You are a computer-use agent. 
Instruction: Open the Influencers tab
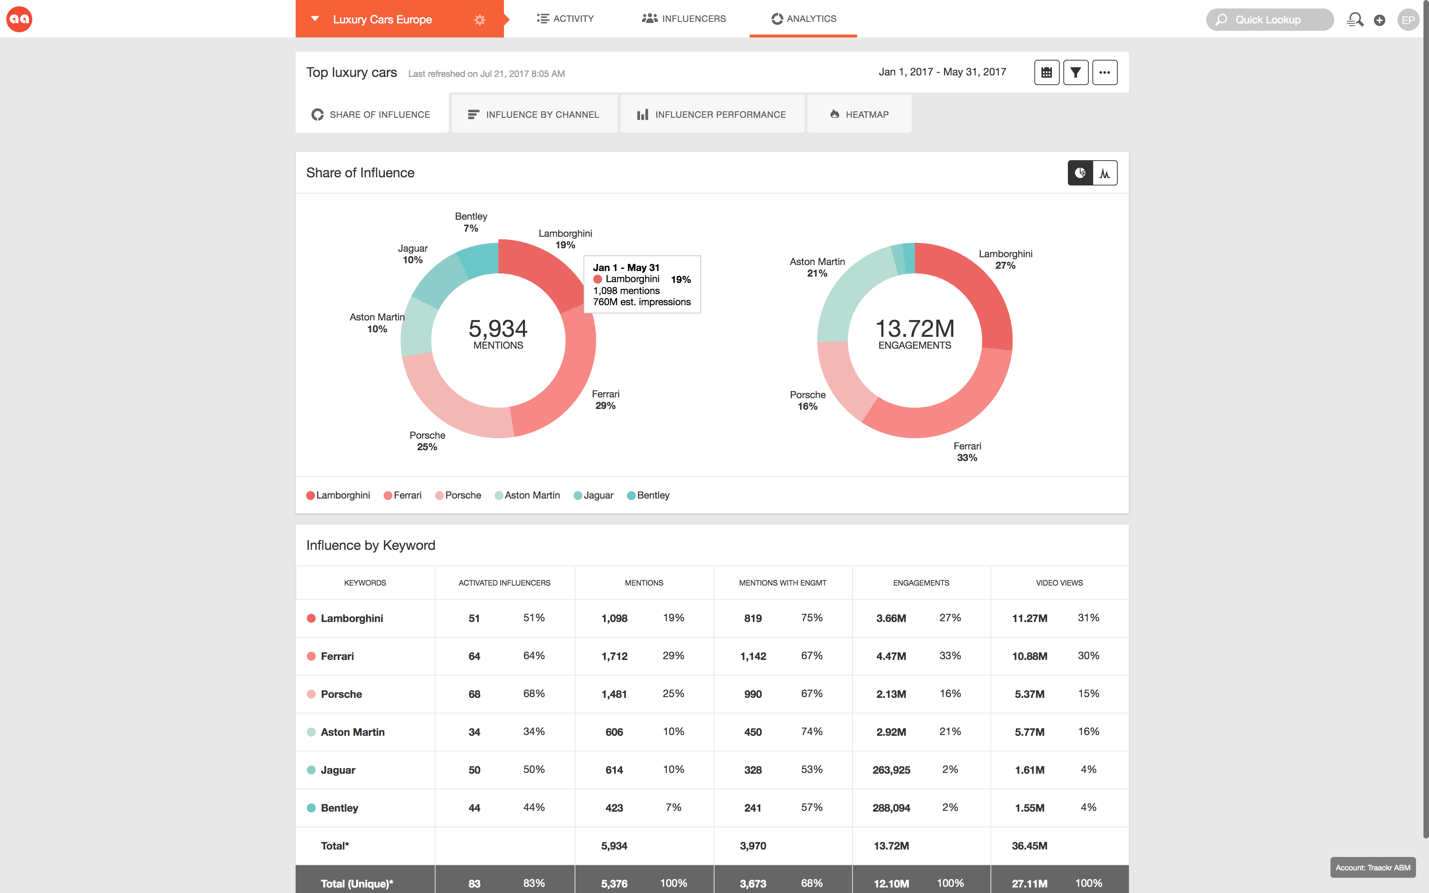pos(684,19)
